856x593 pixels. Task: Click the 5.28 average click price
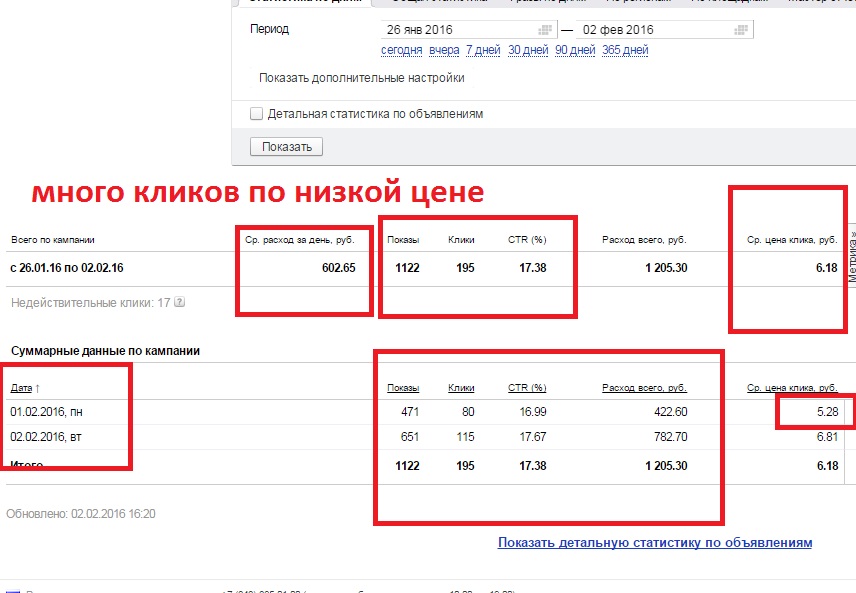[827, 412]
